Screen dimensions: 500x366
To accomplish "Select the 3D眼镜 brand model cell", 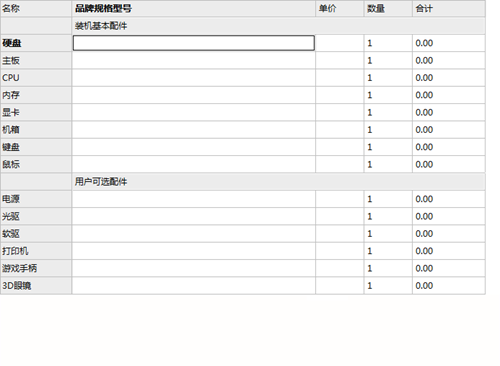I will pos(194,286).
